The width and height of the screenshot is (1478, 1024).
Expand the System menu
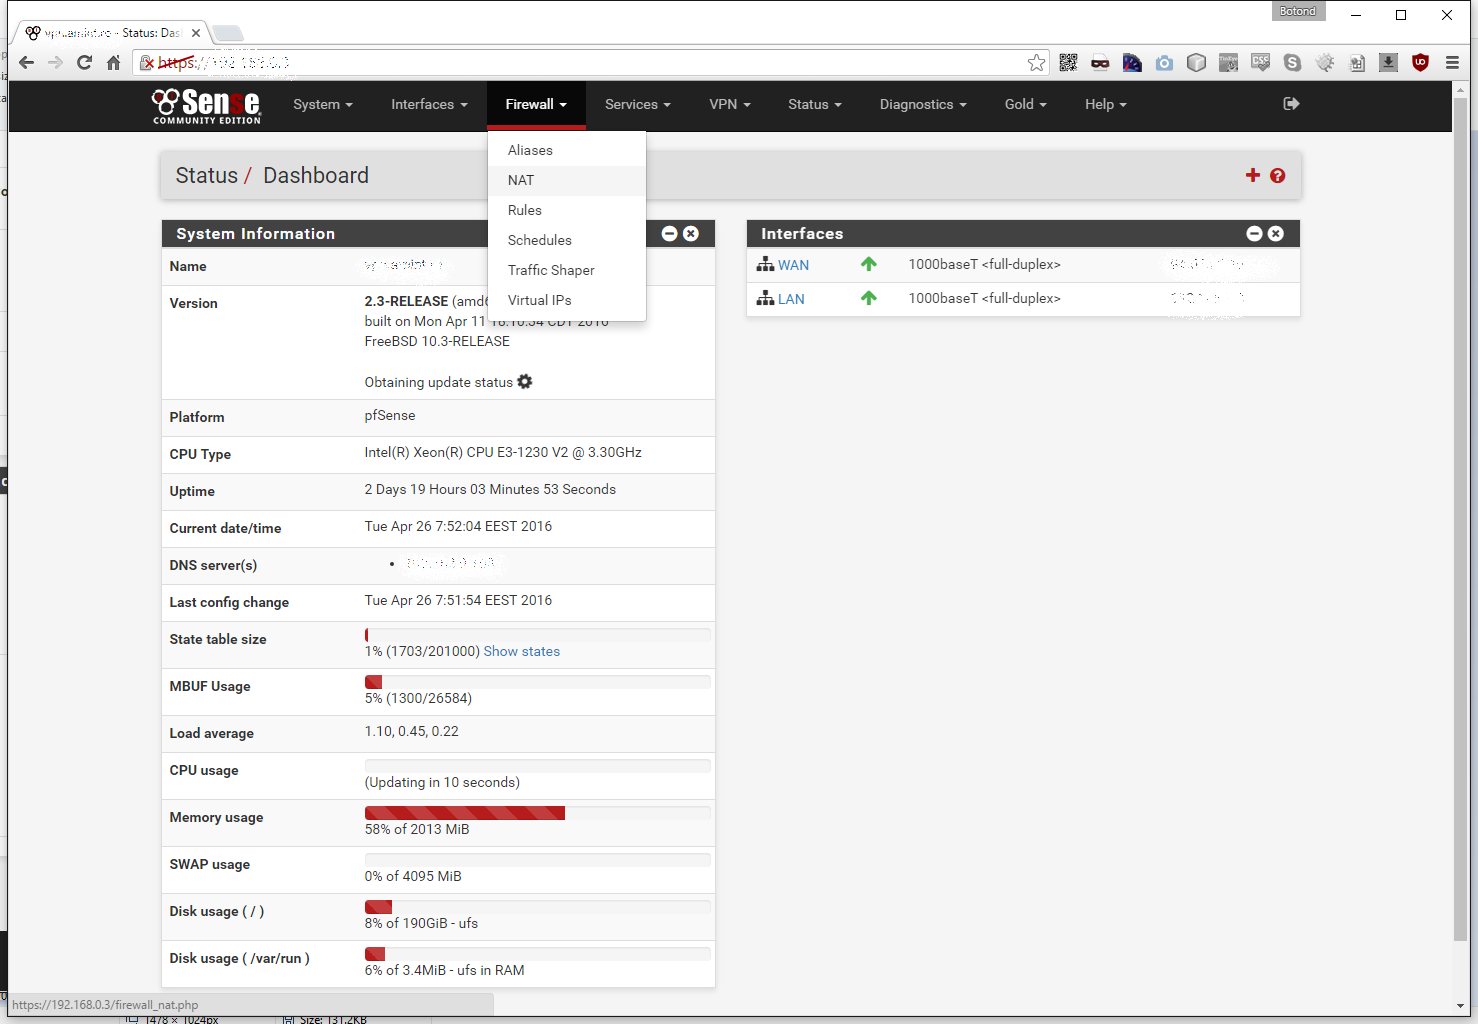coord(323,105)
